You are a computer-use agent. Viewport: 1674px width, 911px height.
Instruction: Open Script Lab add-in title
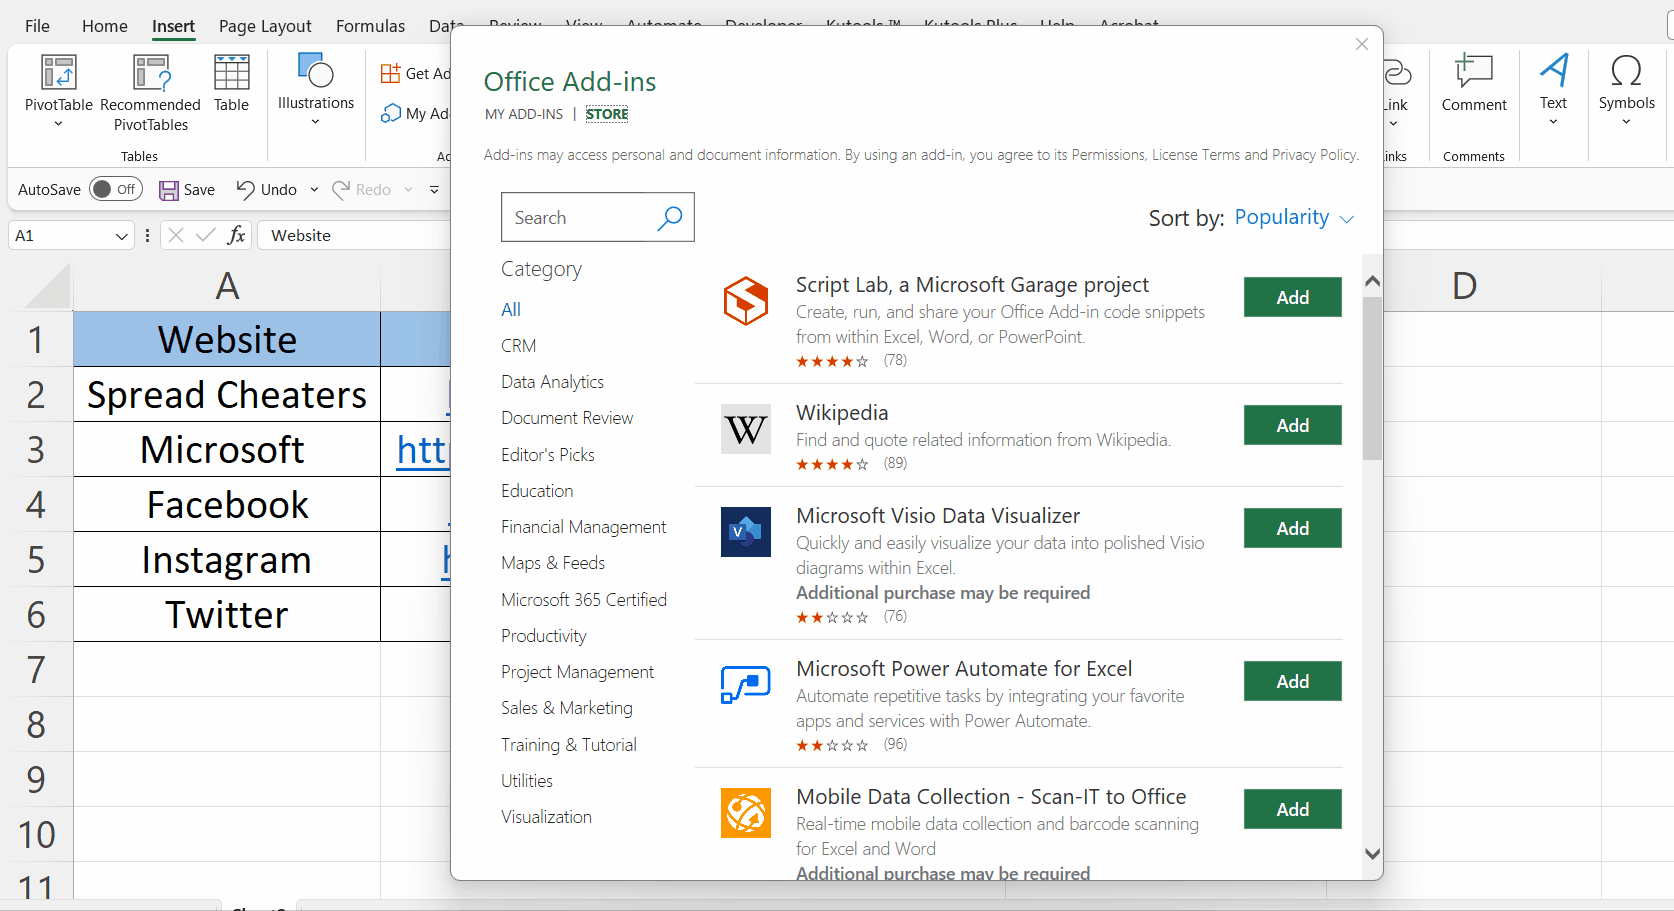[972, 285]
